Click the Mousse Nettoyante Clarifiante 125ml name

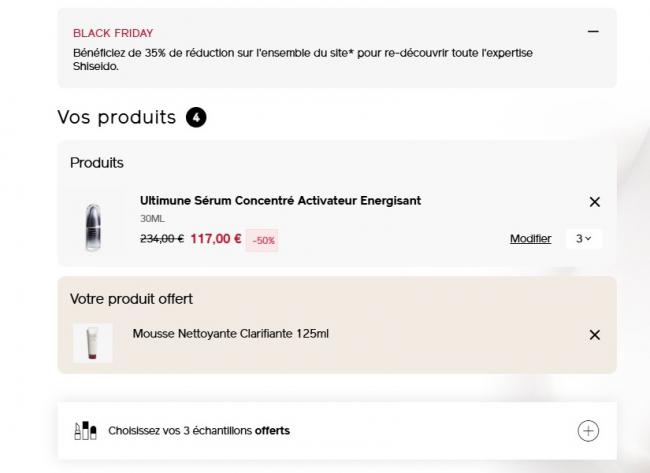[230, 333]
